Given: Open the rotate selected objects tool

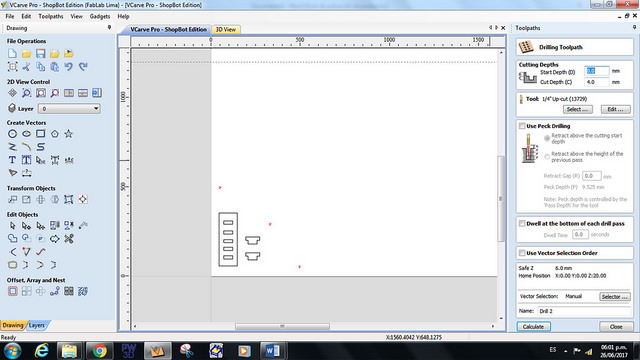Looking at the screenshot, I should coord(40,200).
